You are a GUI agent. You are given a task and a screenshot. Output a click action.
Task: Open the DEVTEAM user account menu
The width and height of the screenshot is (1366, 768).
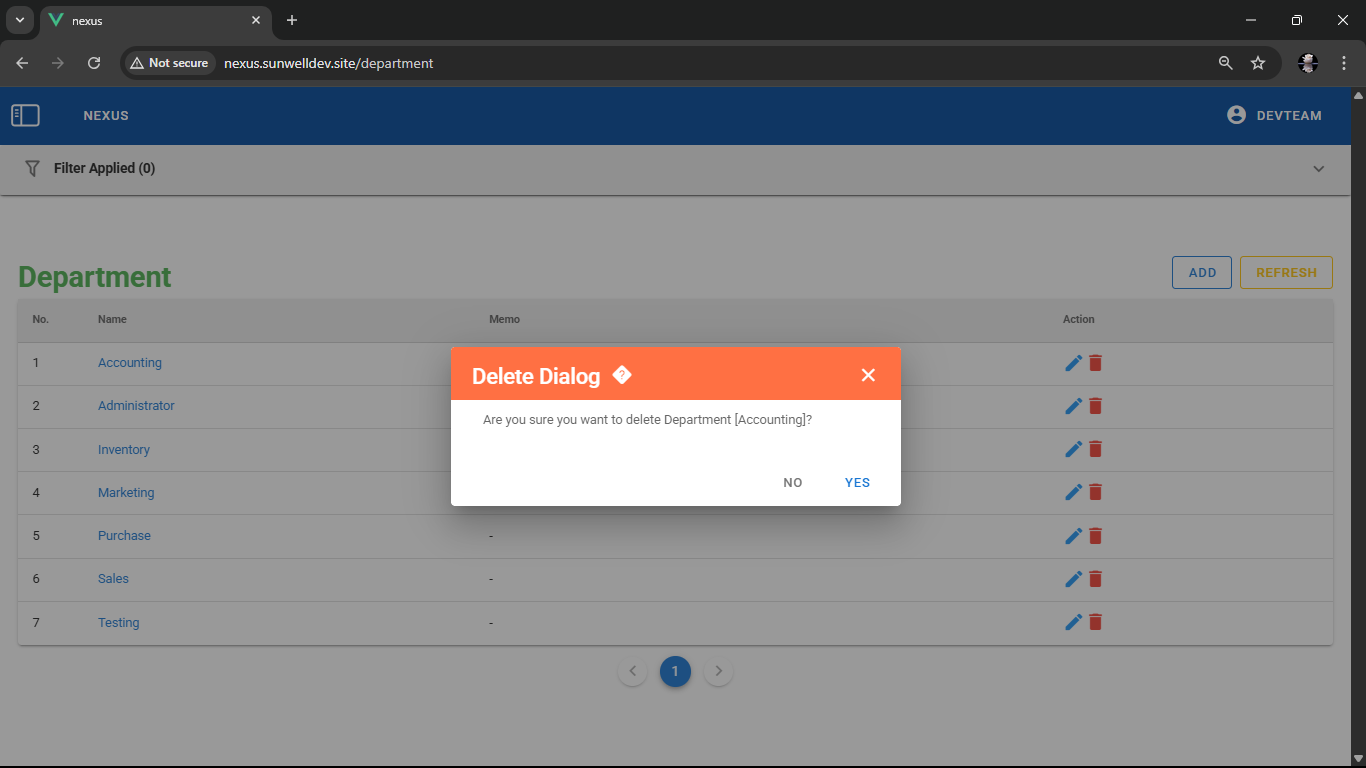click(x=1274, y=116)
